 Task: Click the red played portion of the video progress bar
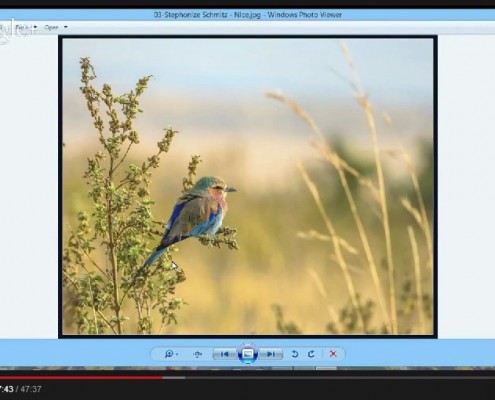(x=81, y=378)
